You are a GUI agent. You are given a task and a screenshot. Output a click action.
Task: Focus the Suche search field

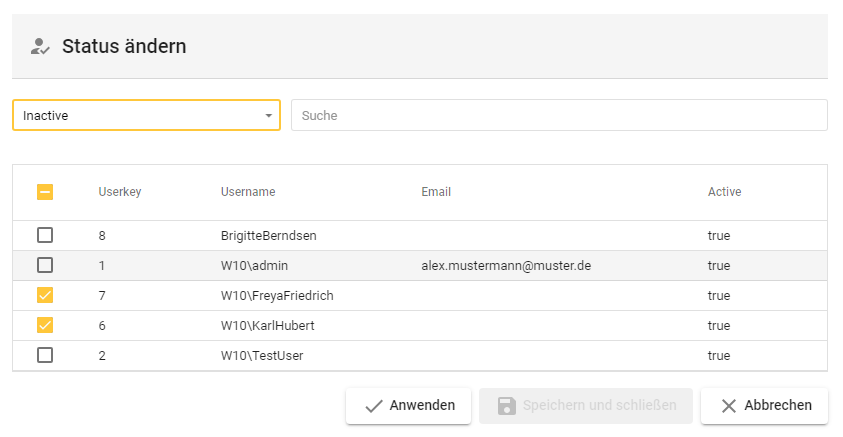tap(558, 116)
